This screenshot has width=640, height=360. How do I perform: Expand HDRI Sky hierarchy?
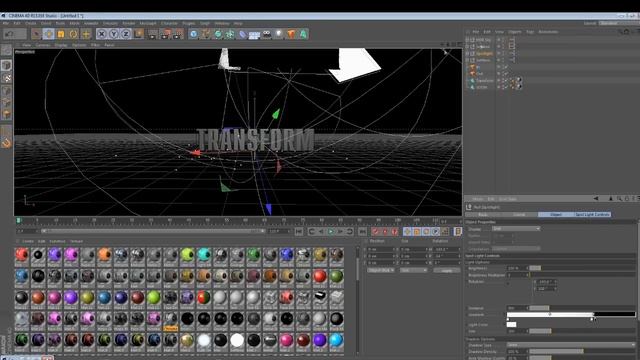(x=468, y=40)
